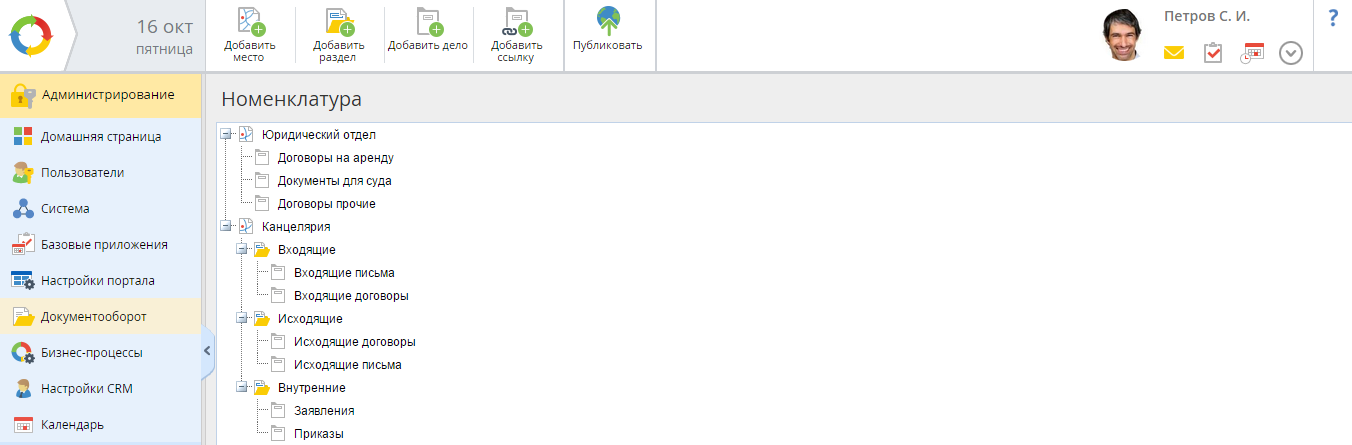The image size is (1352, 445).
Task: Open tasks via the clipboard checkmark icon
Action: (1213, 53)
